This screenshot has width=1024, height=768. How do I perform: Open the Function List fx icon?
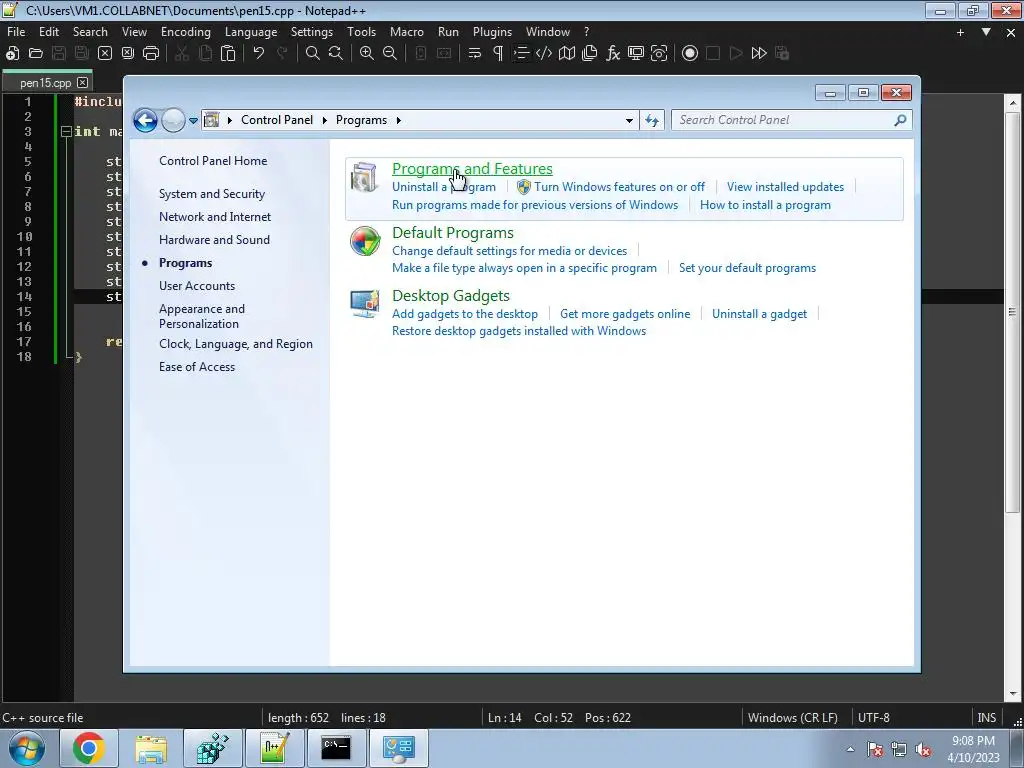pyautogui.click(x=613, y=54)
